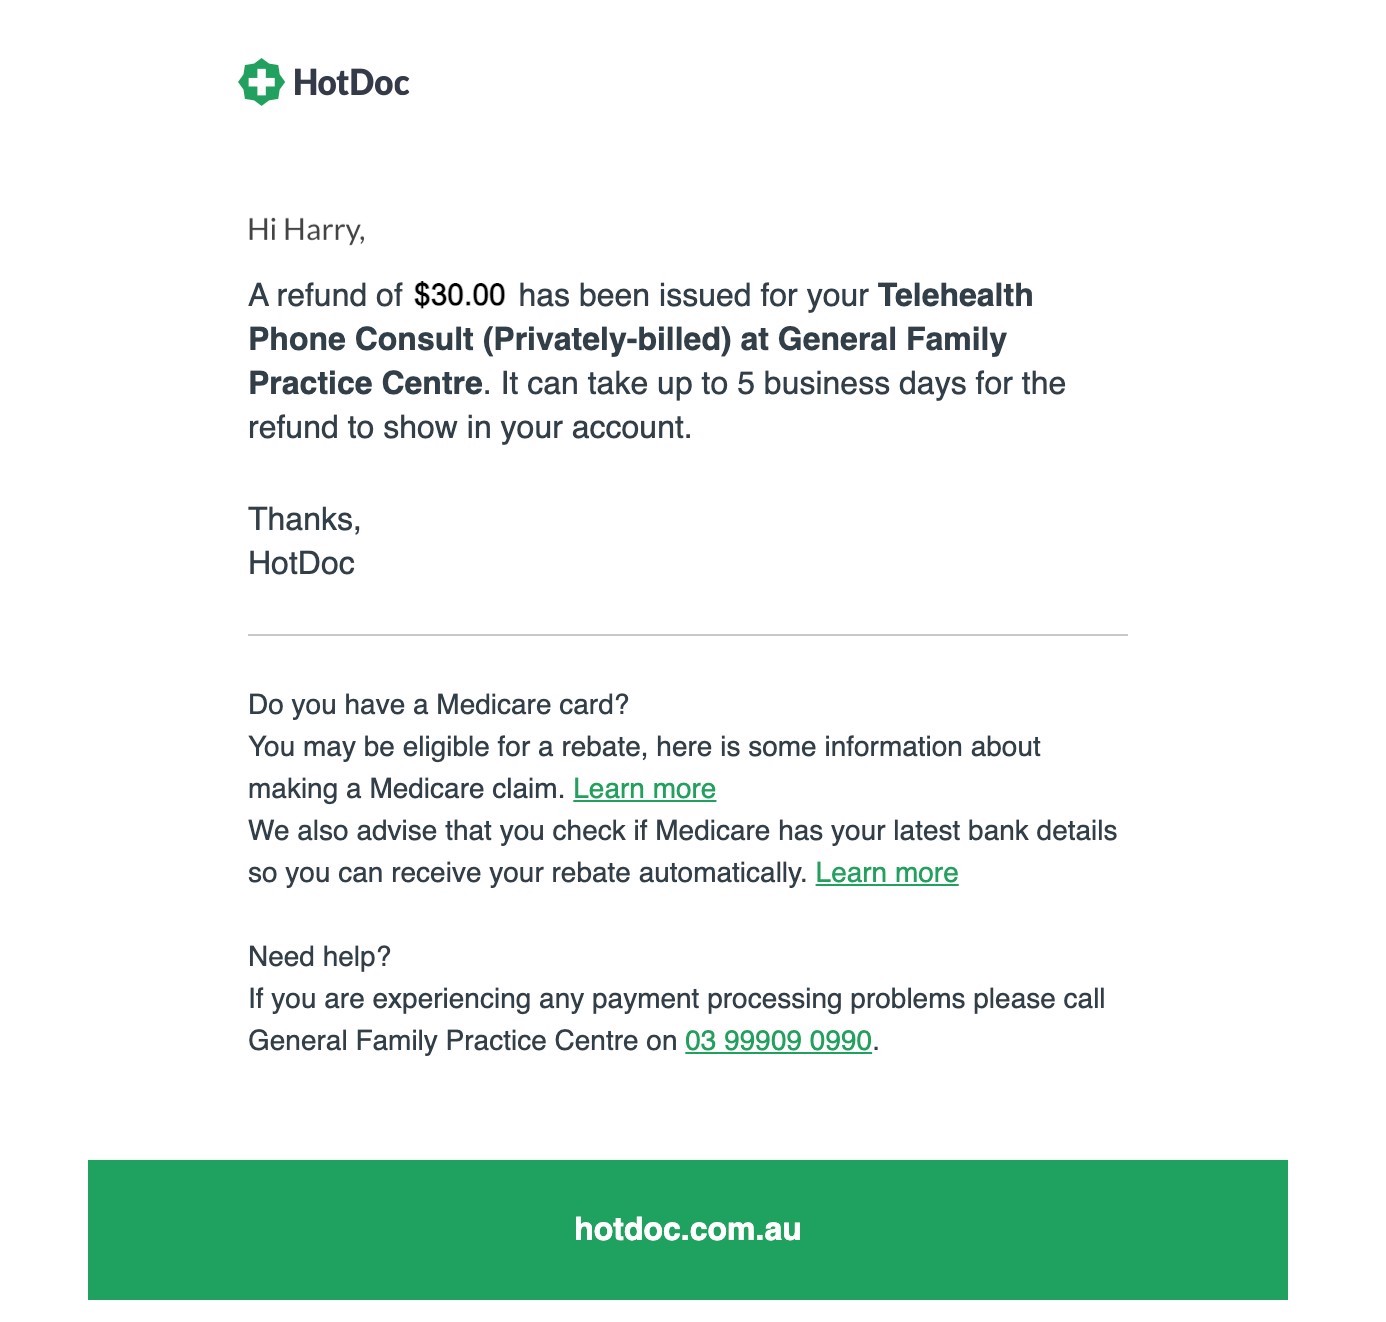Click the Thanks sign-off line

click(304, 519)
